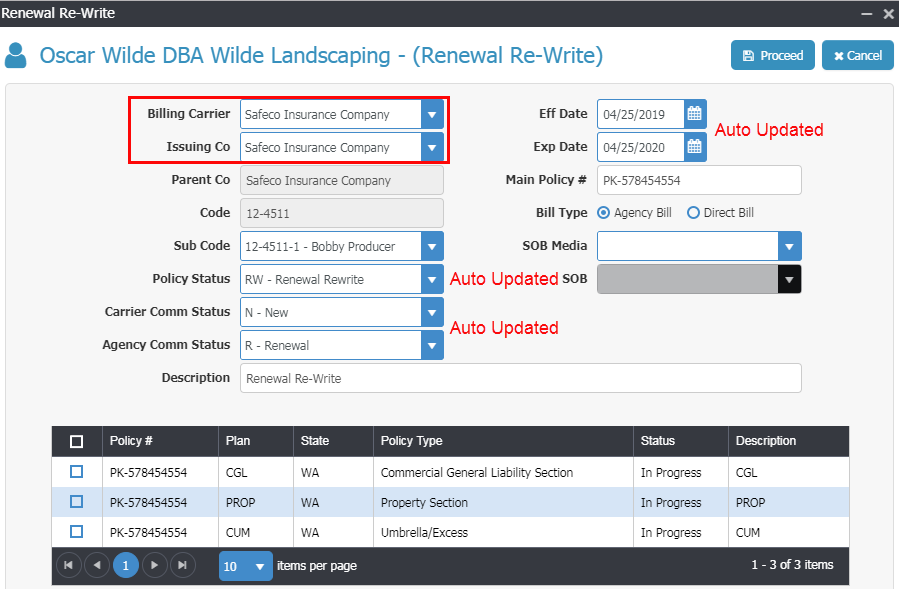Expand the Issuing Co dropdown
The height and width of the screenshot is (589, 899).
pos(432,147)
